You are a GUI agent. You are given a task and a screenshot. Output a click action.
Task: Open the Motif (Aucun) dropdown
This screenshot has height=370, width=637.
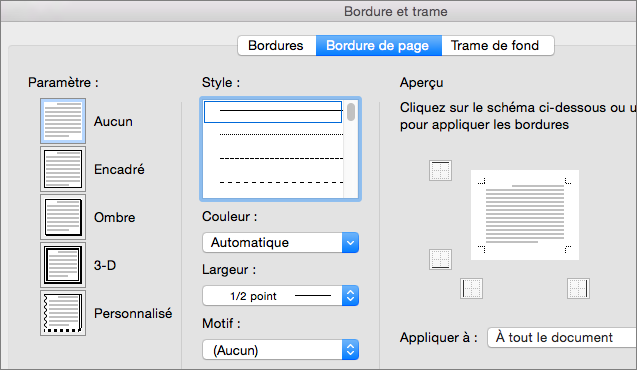coord(280,350)
